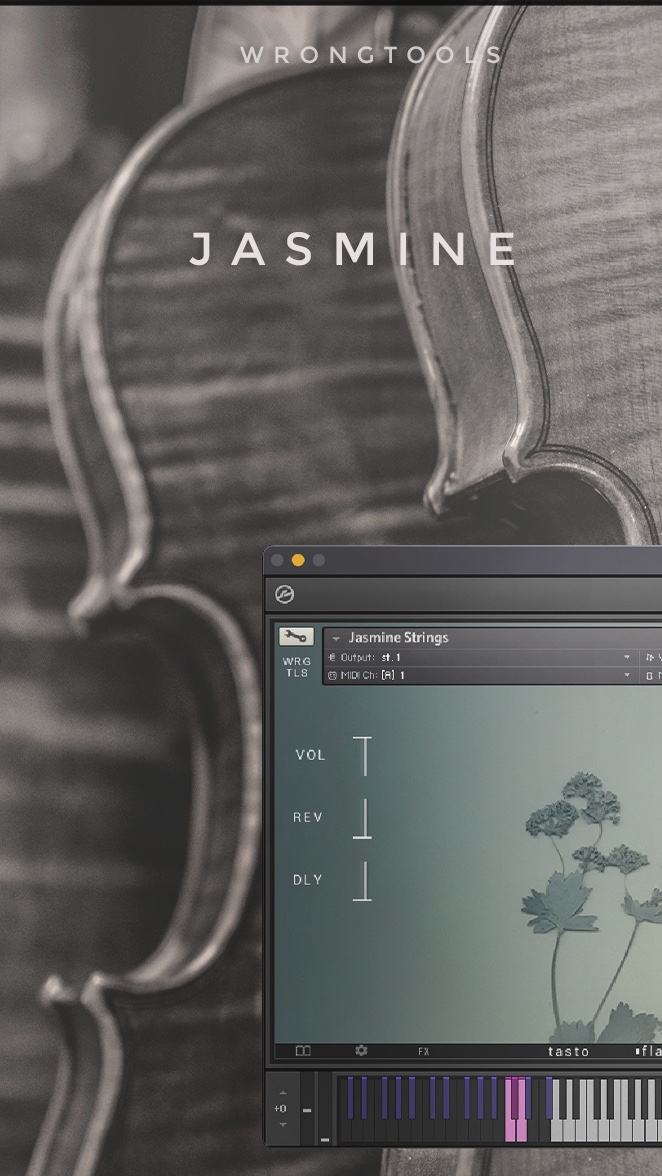
Task: Select the tasto articulation
Action: [568, 1052]
